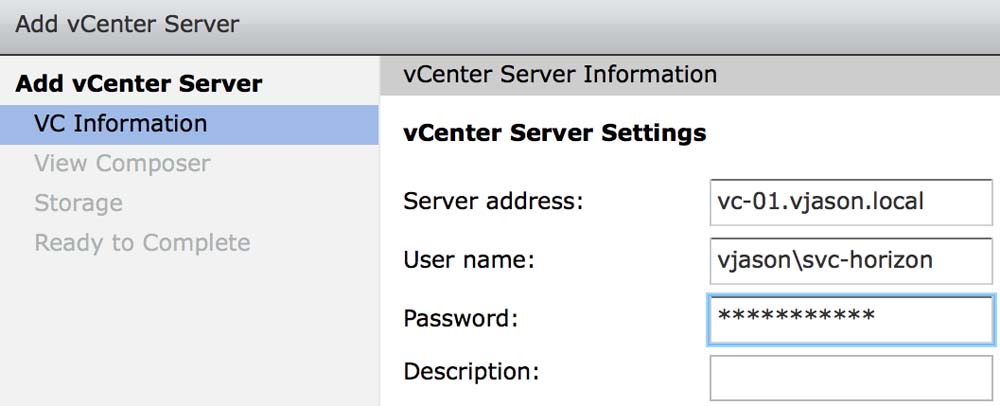Click empty sidebar space below Ready to Complete
This screenshot has width=1000, height=406.
click(190, 330)
